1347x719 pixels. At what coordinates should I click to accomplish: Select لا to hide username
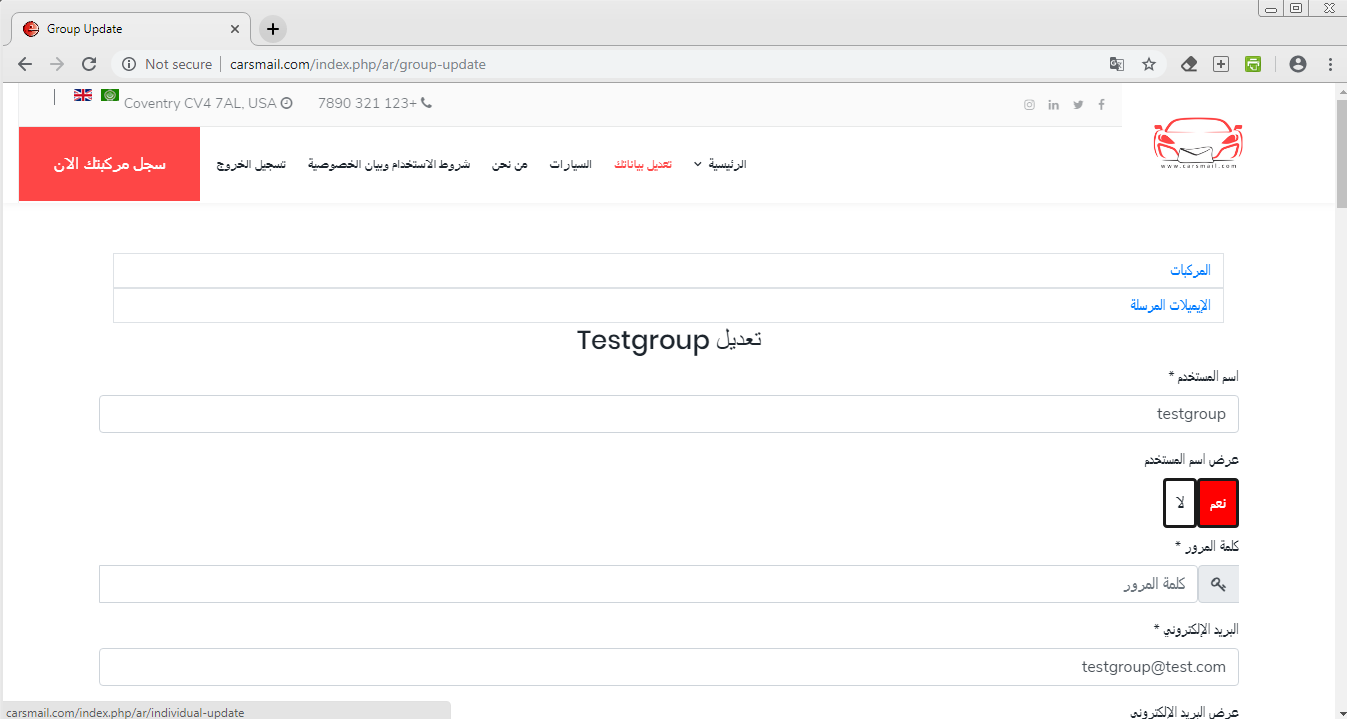pos(1180,503)
